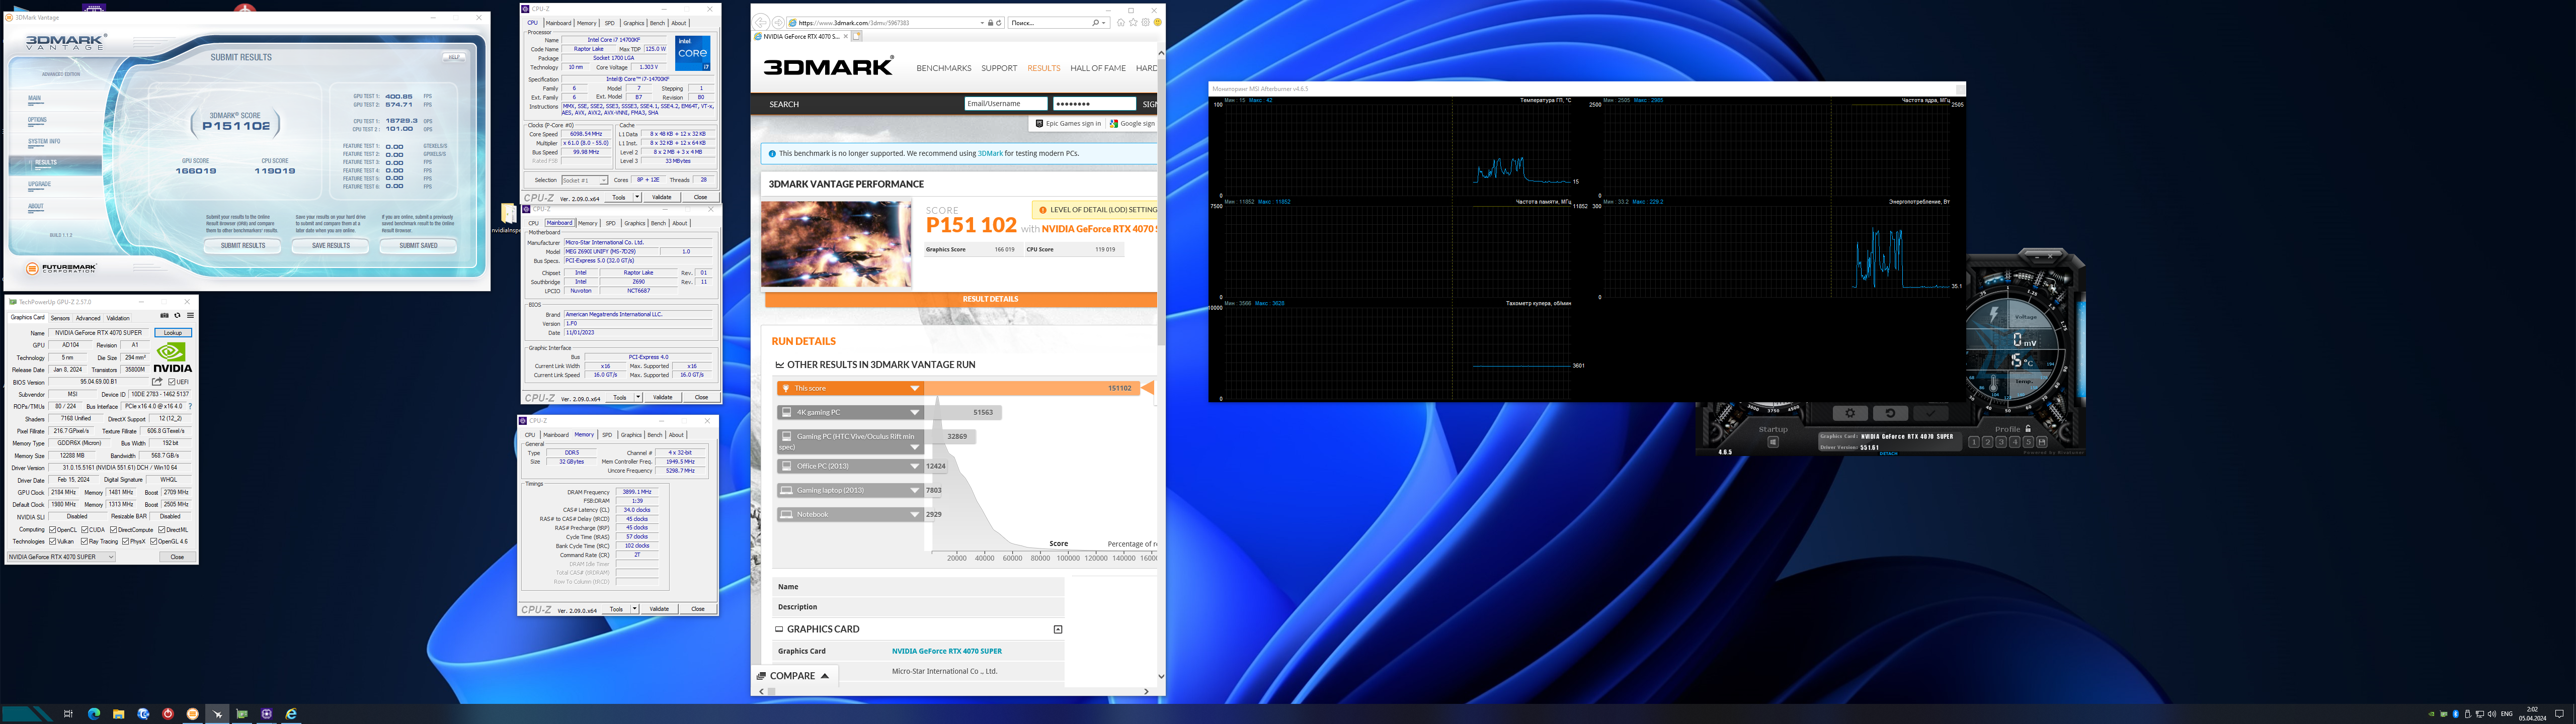Toggle OpenGL 4.6 checkbox in GPU-Z

pyautogui.click(x=153, y=542)
